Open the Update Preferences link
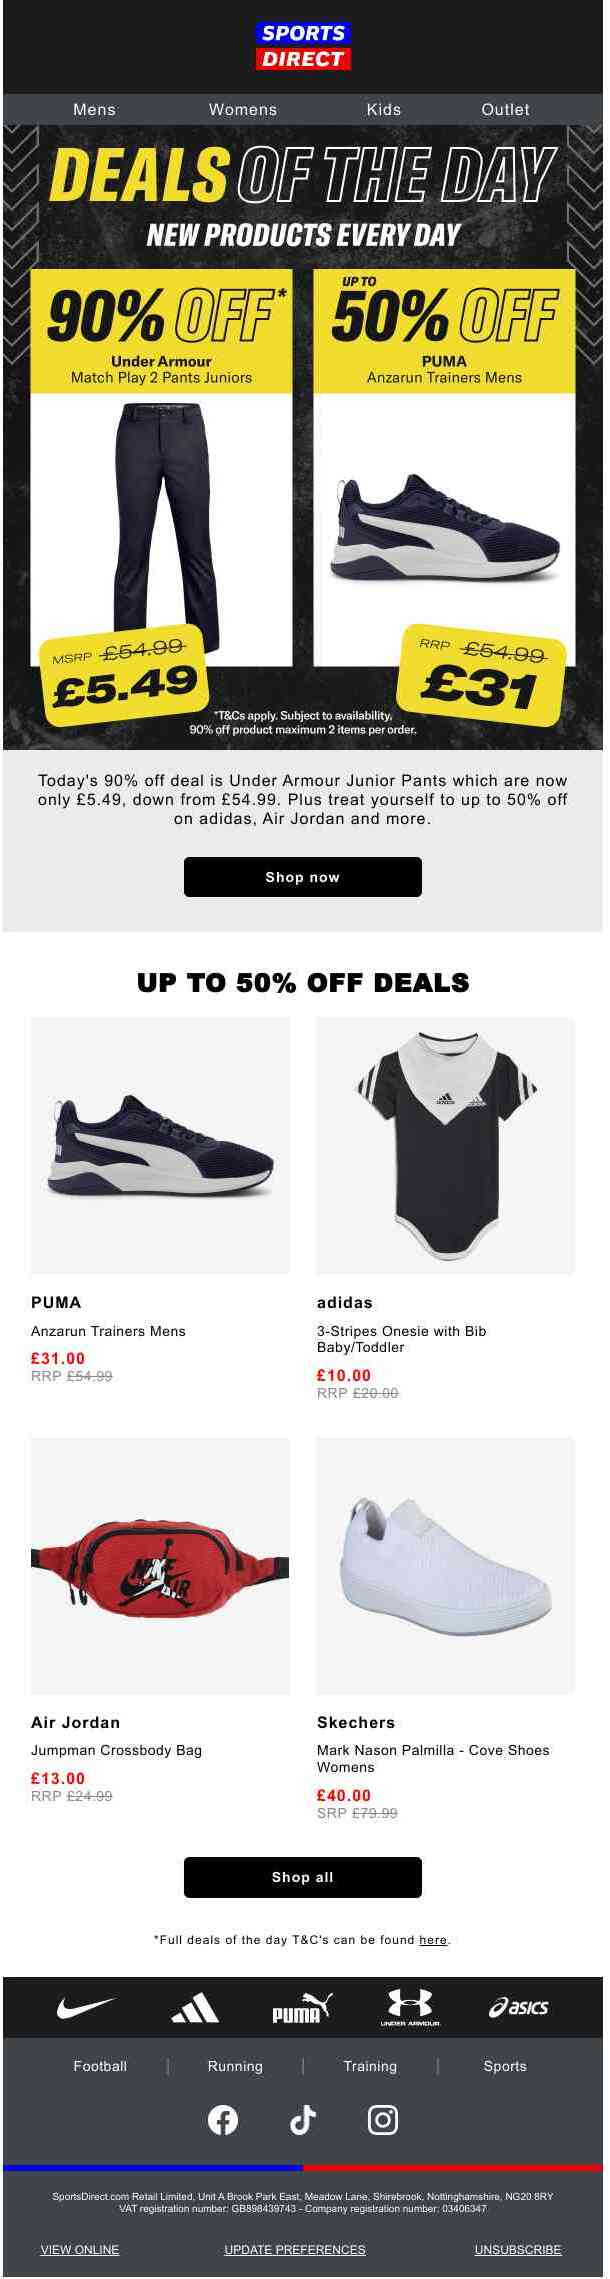 point(295,2249)
